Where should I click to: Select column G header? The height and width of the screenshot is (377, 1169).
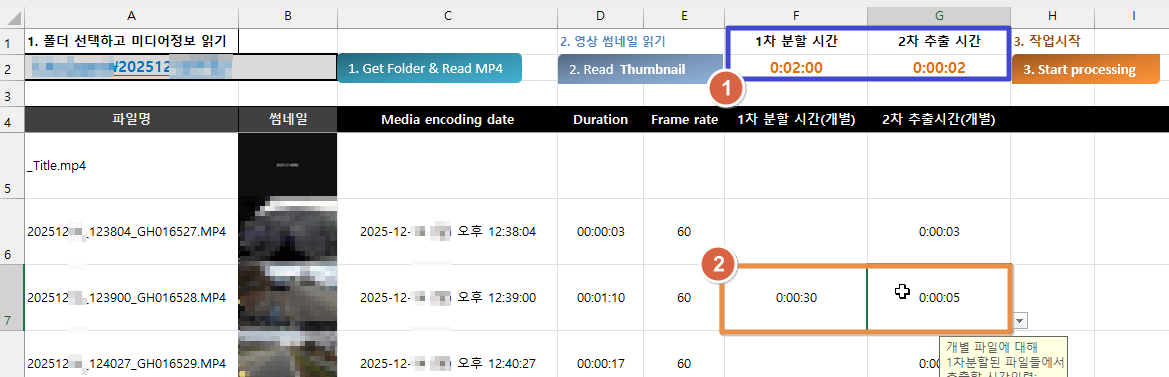[x=939, y=15]
